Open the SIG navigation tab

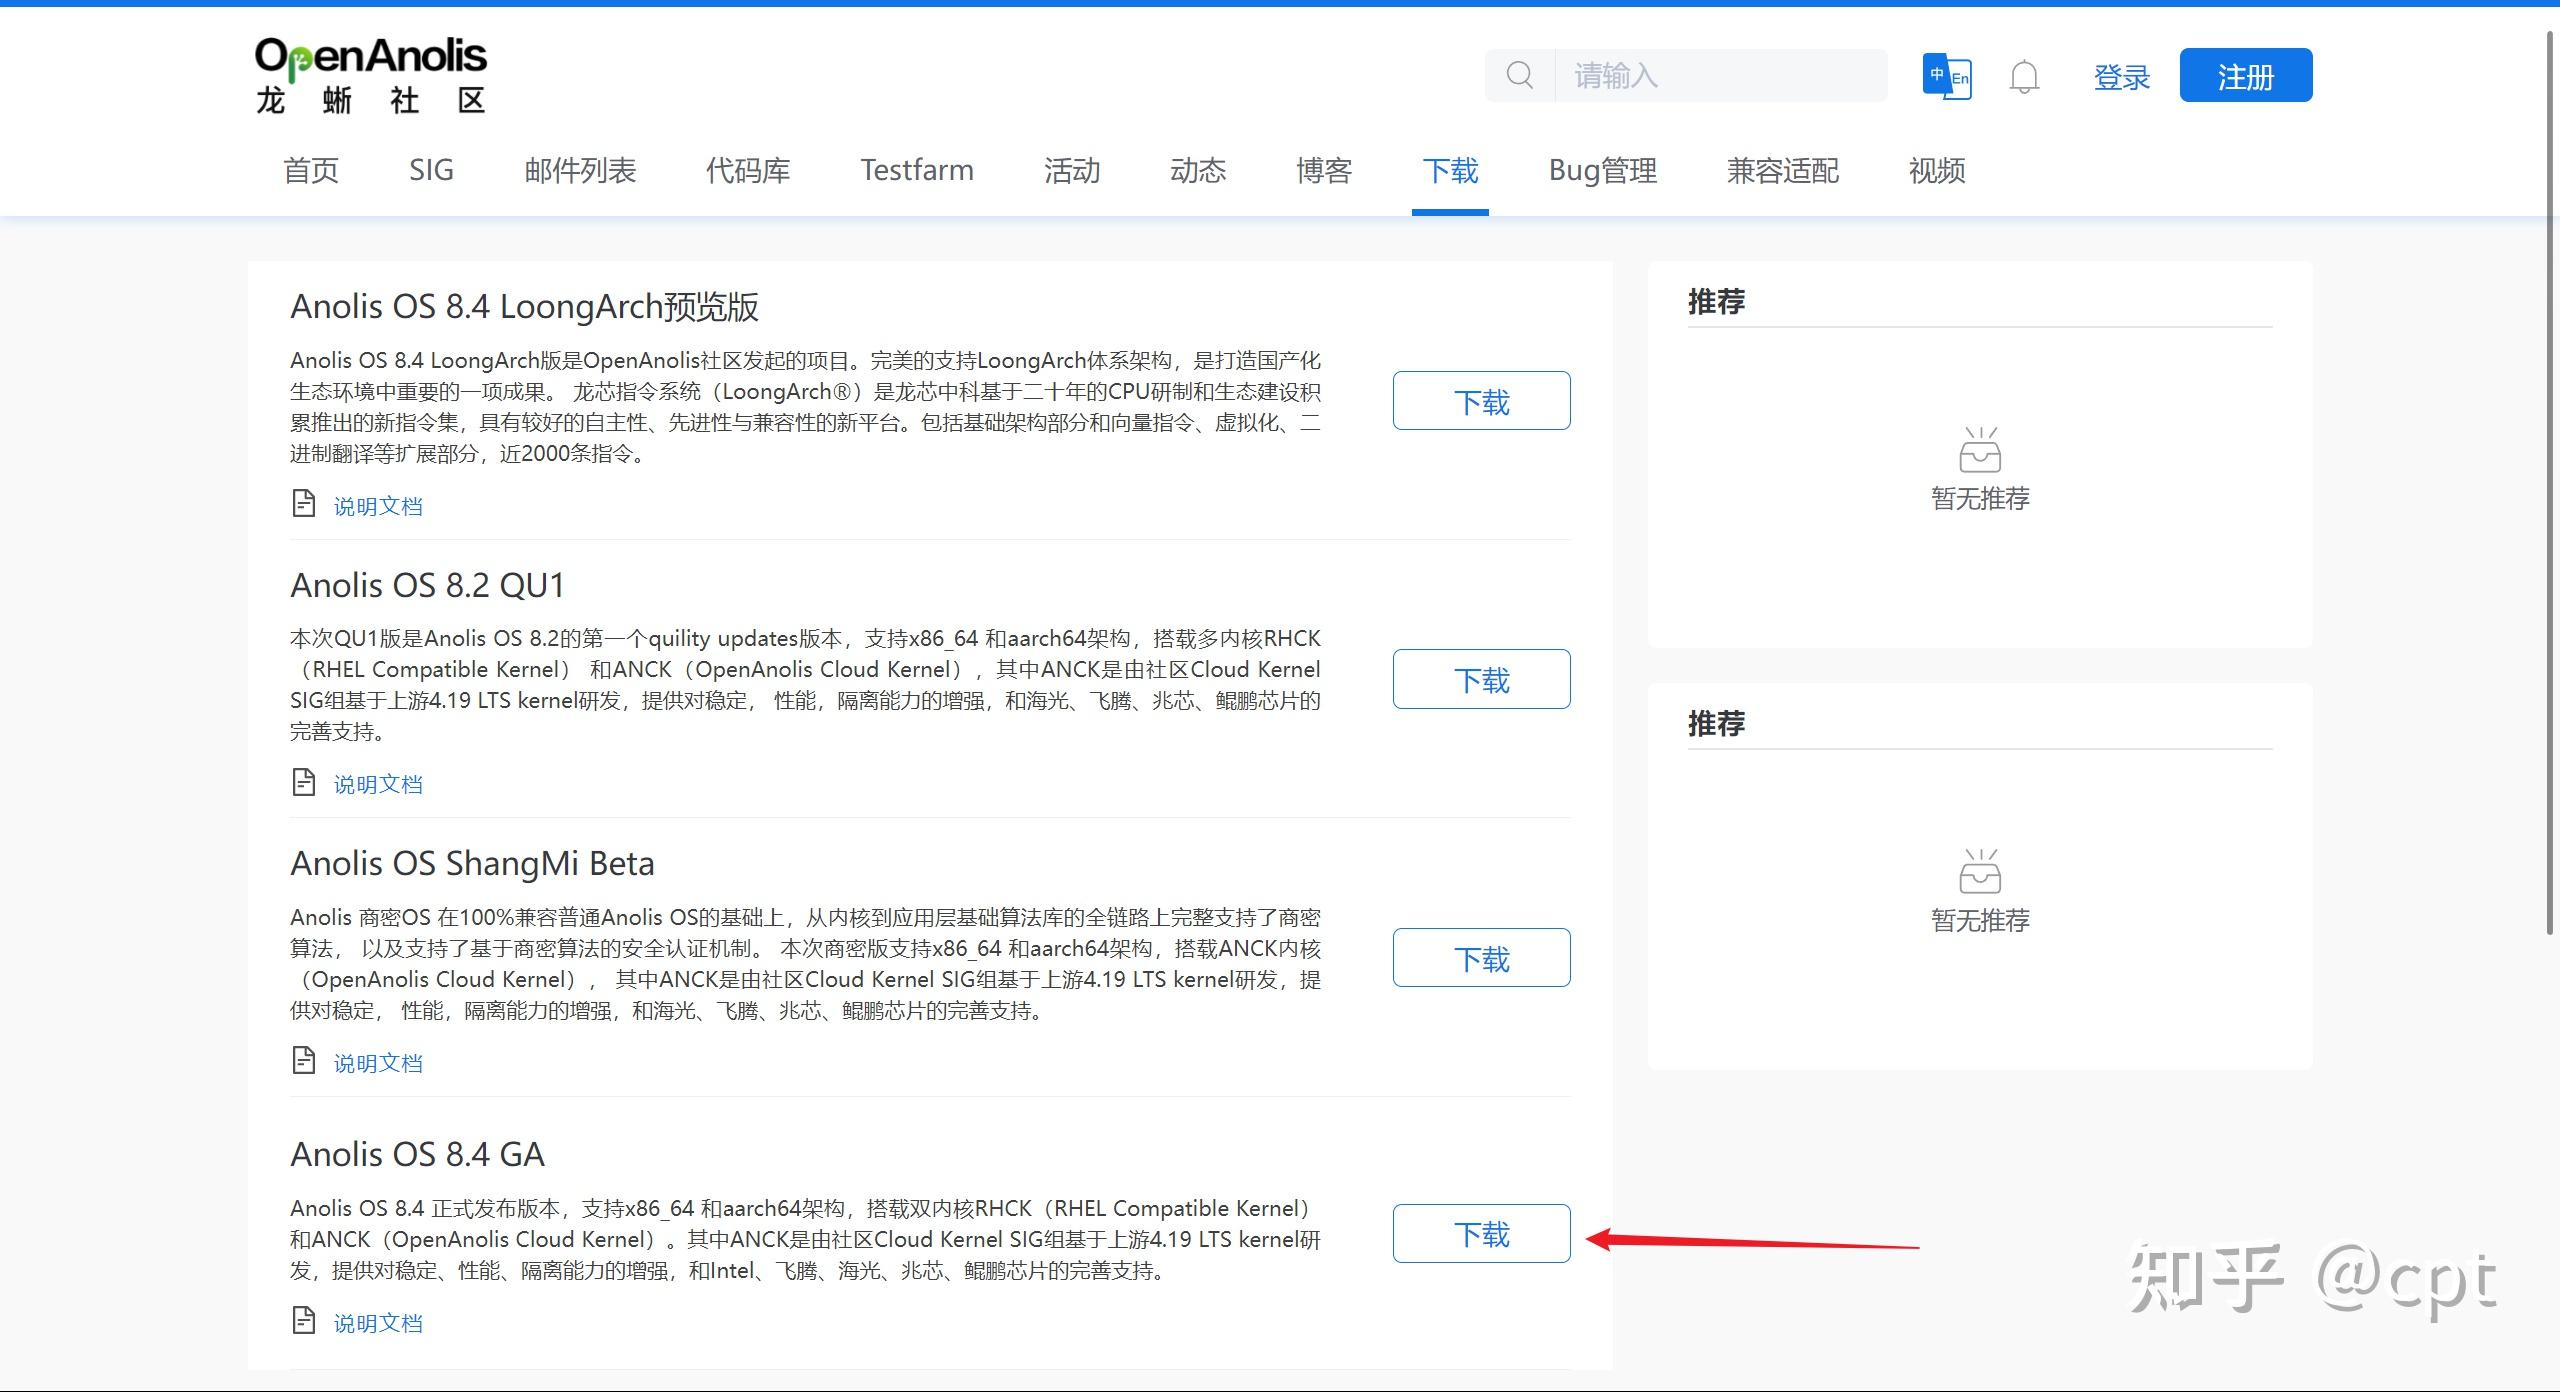(x=431, y=170)
